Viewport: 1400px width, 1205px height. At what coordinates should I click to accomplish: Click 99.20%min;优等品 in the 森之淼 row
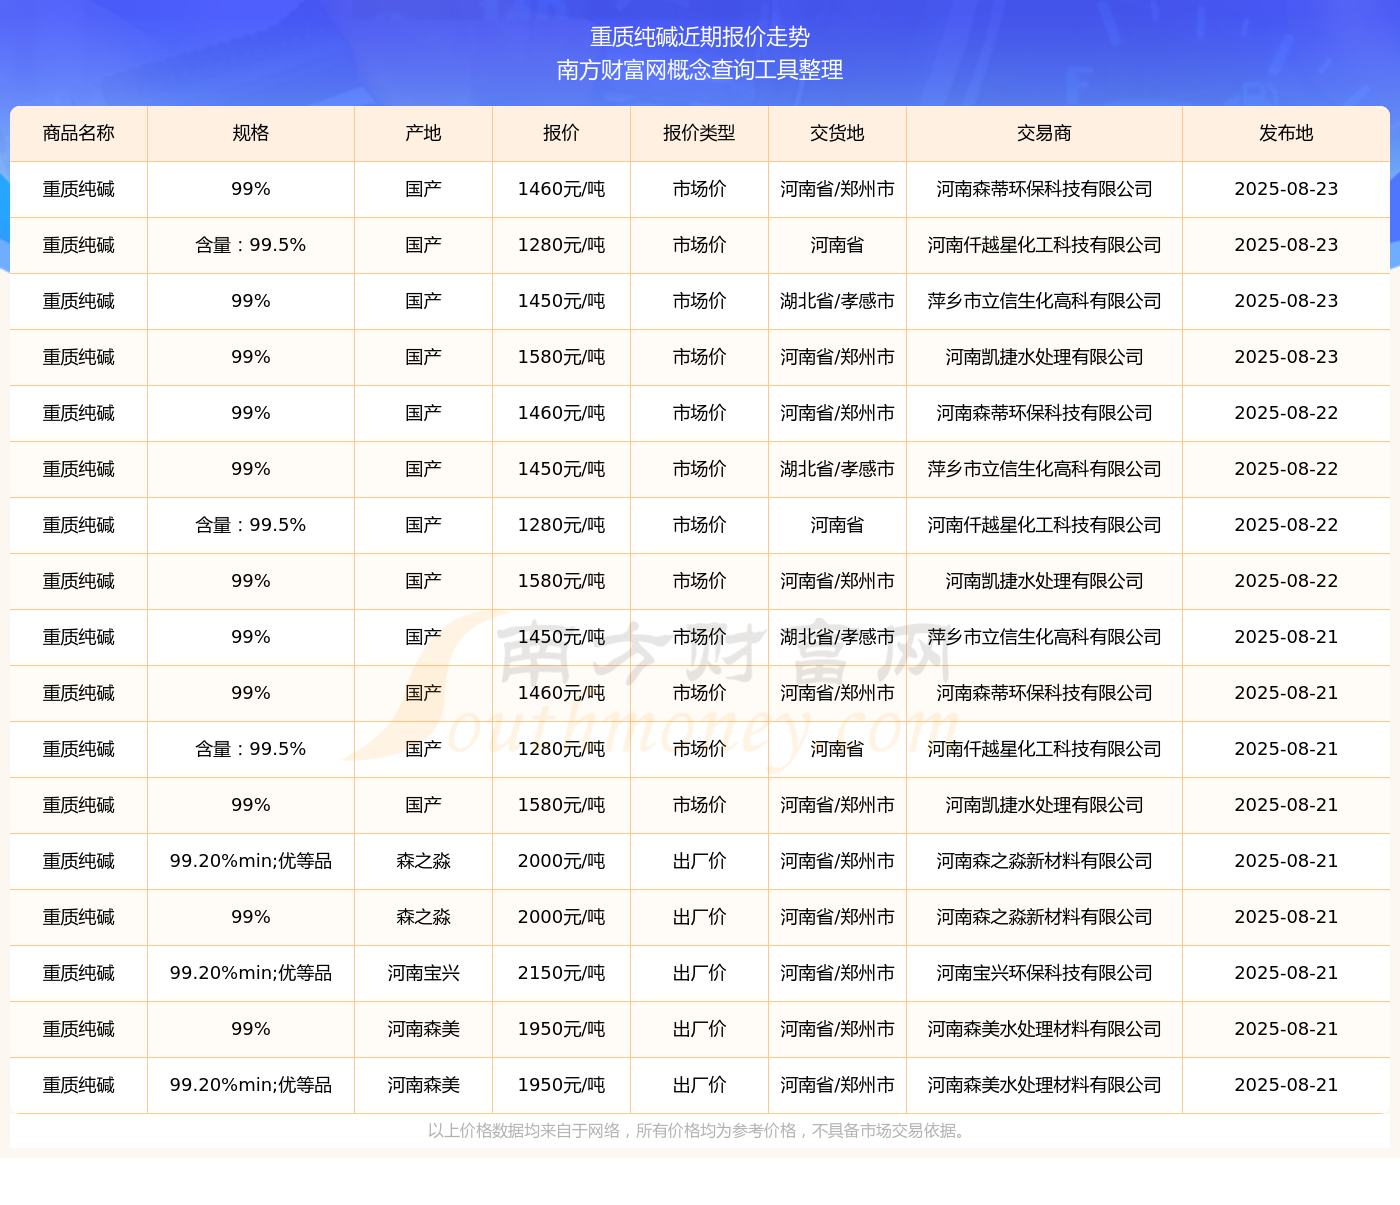pyautogui.click(x=251, y=861)
